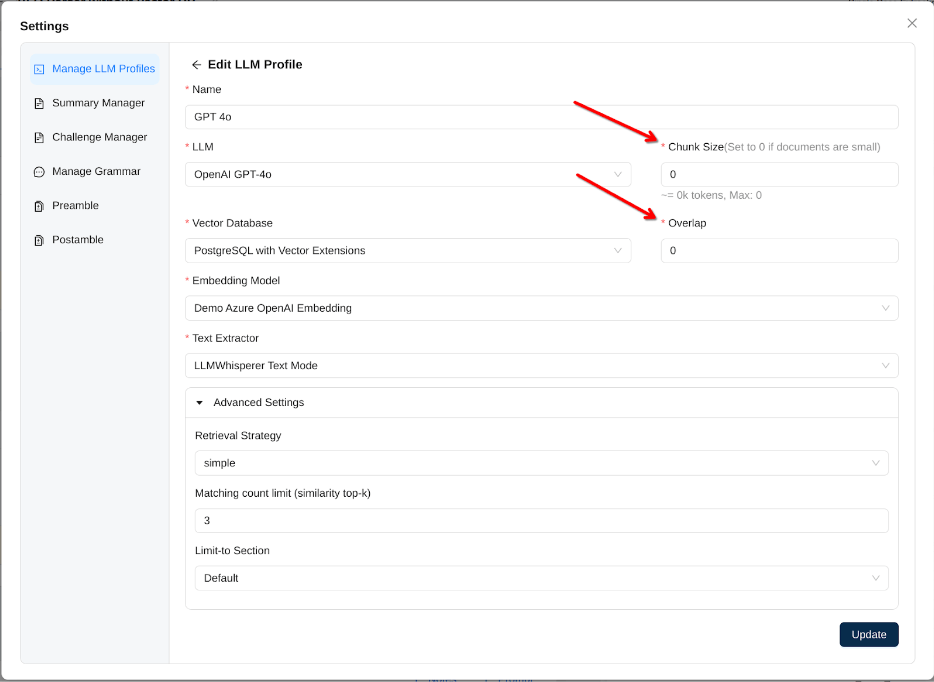This screenshot has height=682, width=934.
Task: Click into the Chunk Size input field
Action: tap(779, 175)
